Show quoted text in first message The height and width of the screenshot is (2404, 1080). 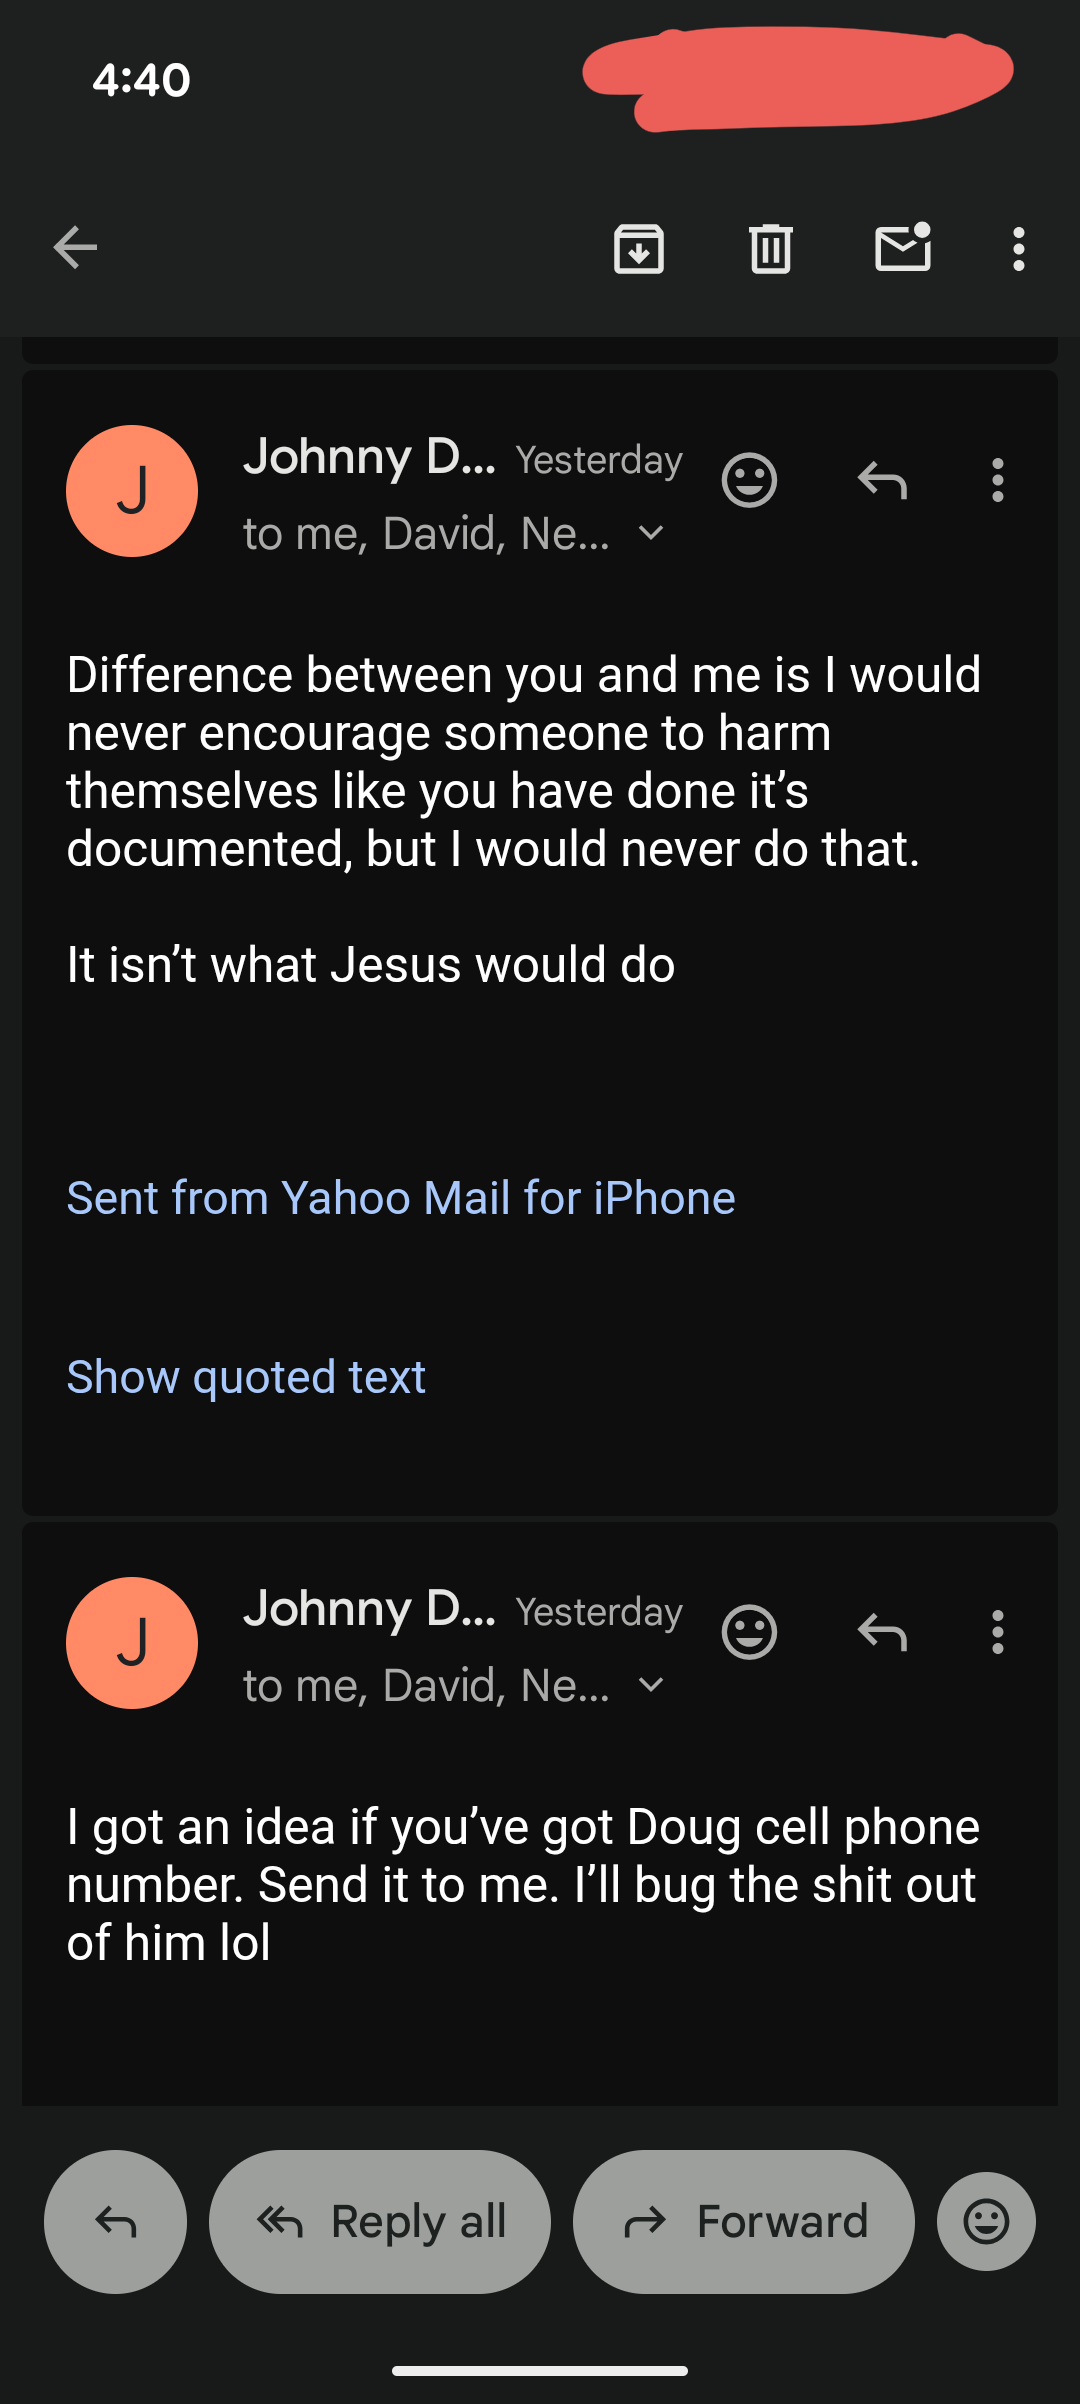click(x=246, y=1377)
